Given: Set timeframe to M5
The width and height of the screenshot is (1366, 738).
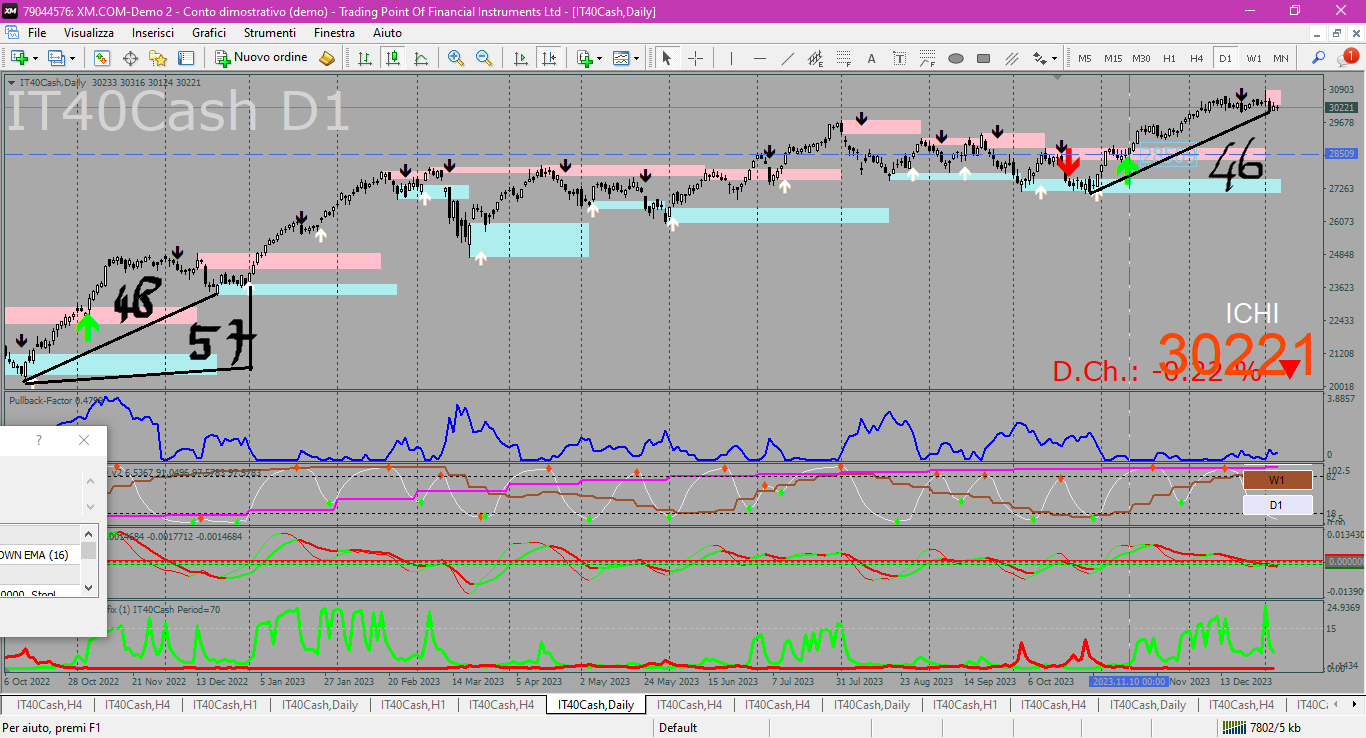Looking at the screenshot, I should click(x=1085, y=58).
